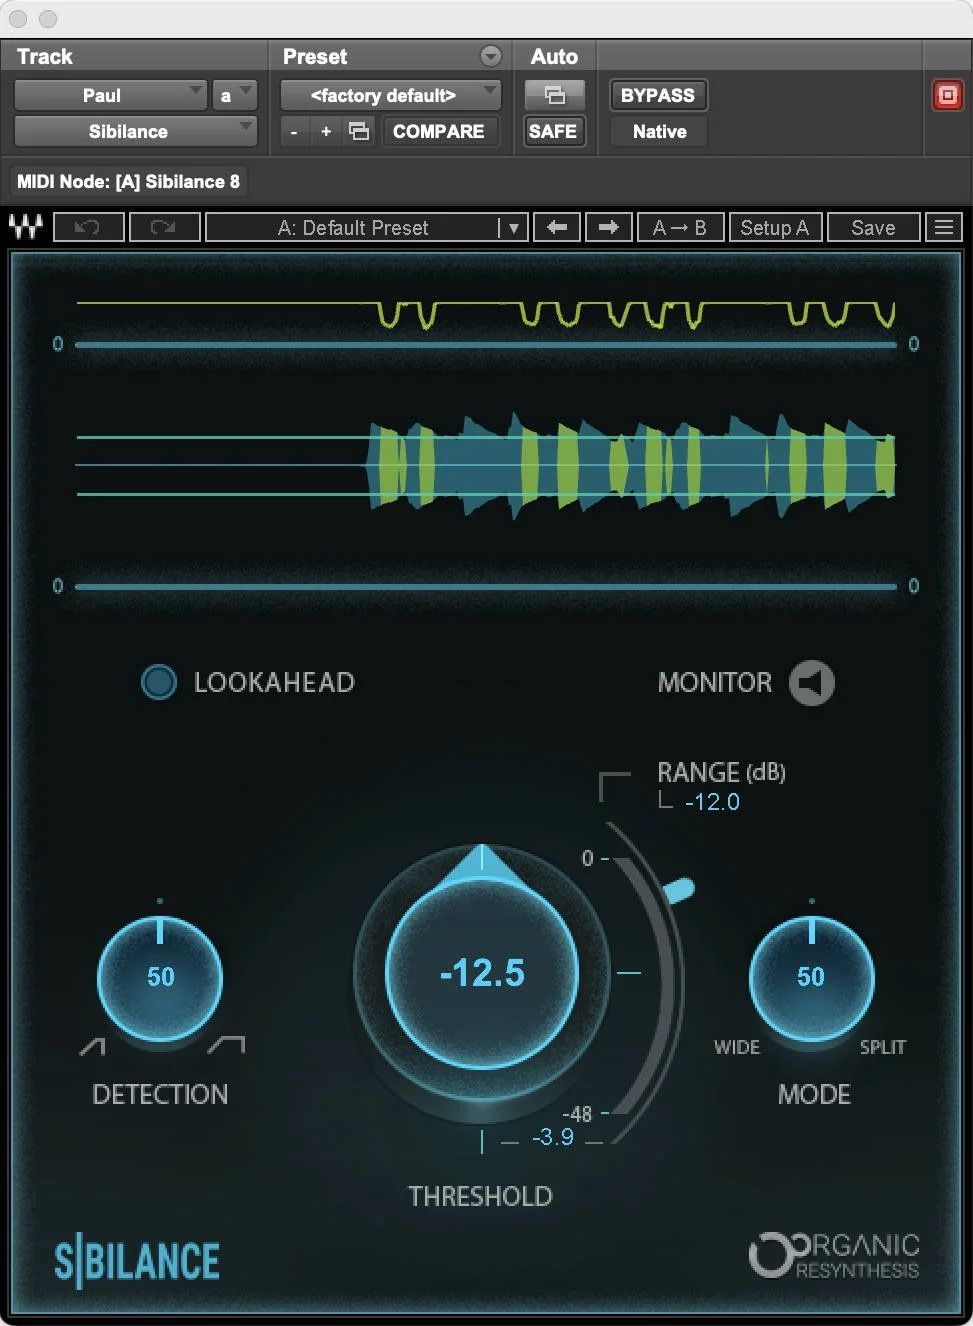Open the Preset circular menu arrow
This screenshot has height=1326, width=973.
pyautogui.click(x=491, y=56)
